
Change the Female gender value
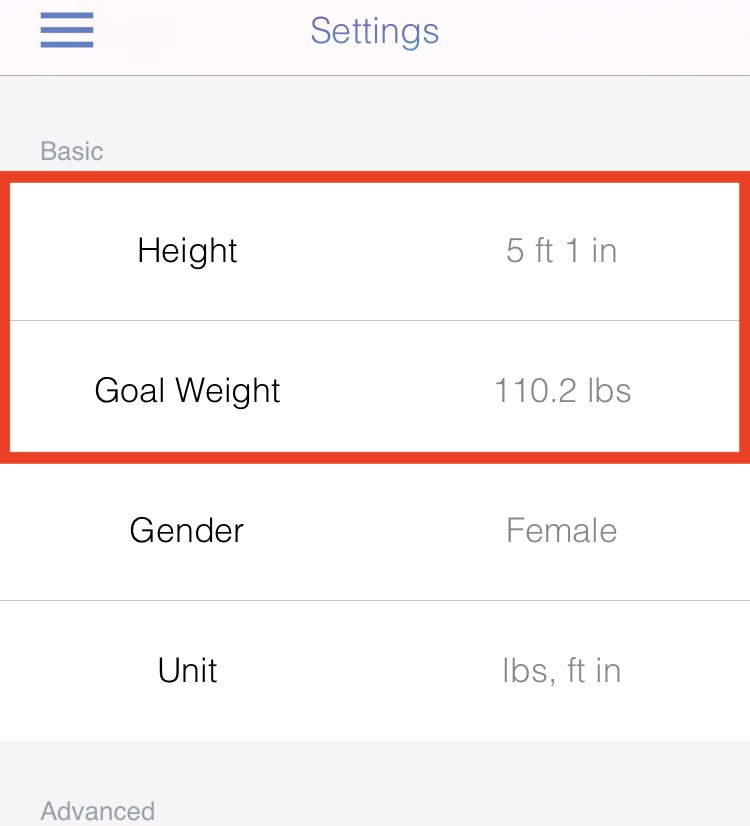561,530
